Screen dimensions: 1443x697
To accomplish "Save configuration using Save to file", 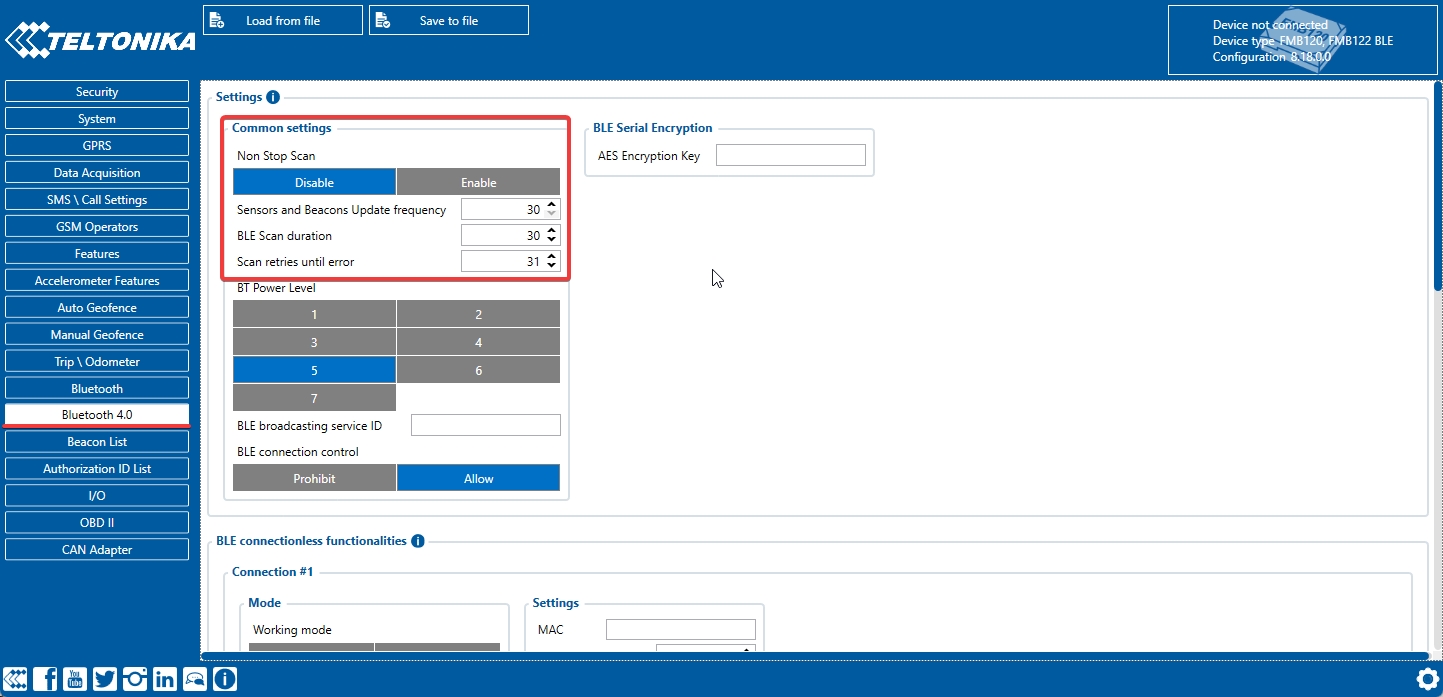I will click(448, 19).
